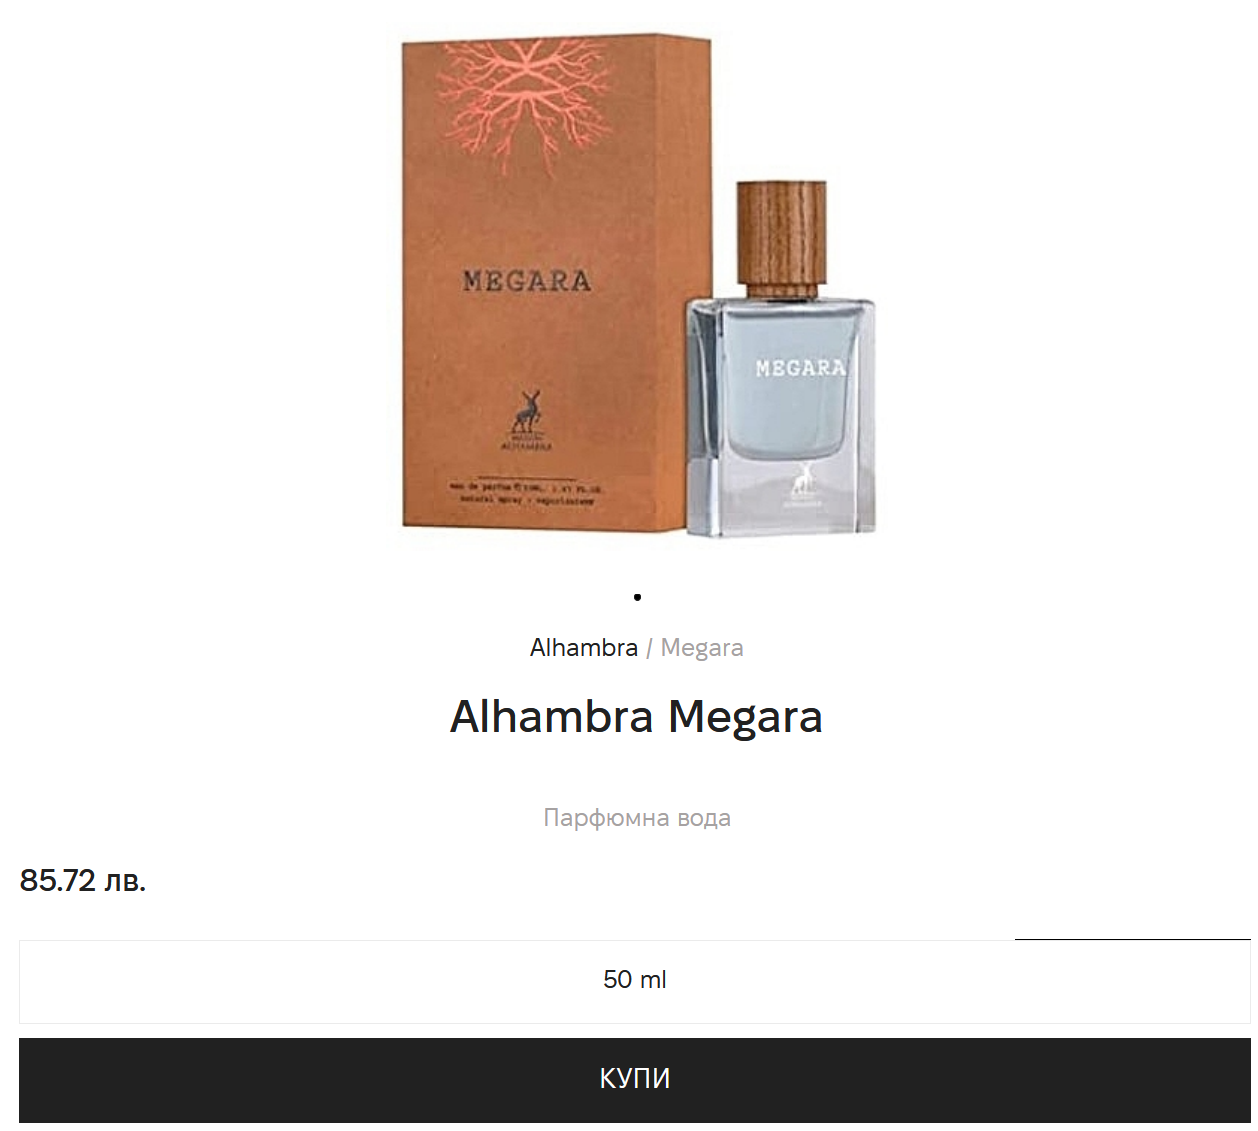Click the dark line above the size selector

(x=1133, y=939)
